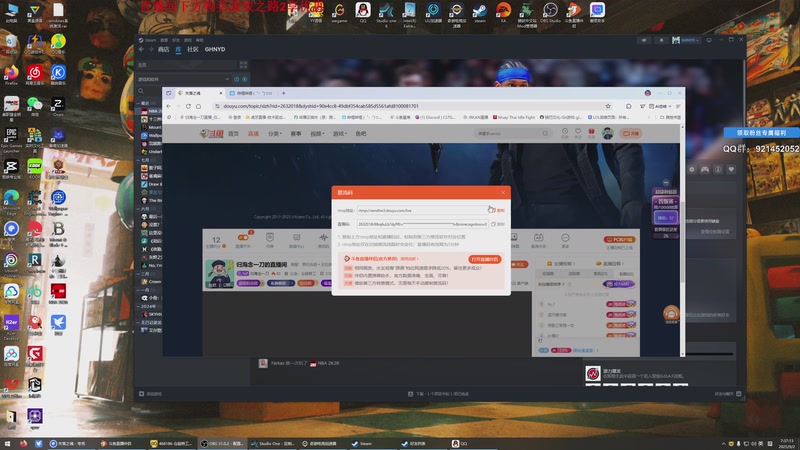Open 直播 in the Douyu navigation
This screenshot has height=450, width=800.
[253, 134]
